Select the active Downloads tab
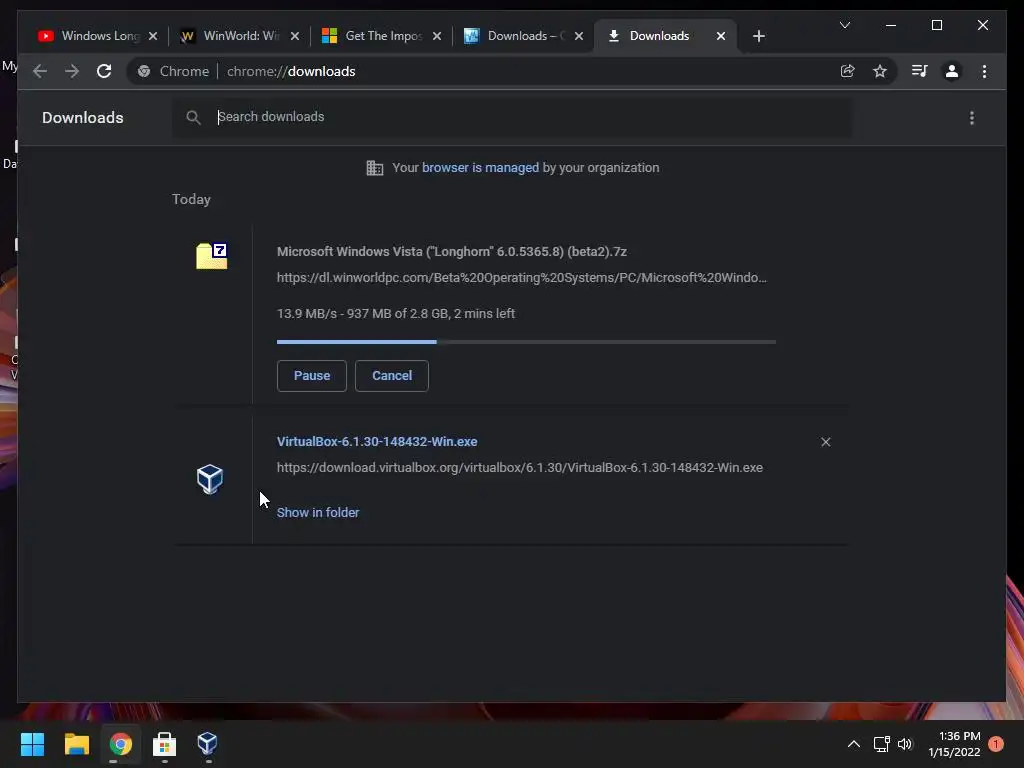Screen dimensions: 1024x768 [x=659, y=36]
